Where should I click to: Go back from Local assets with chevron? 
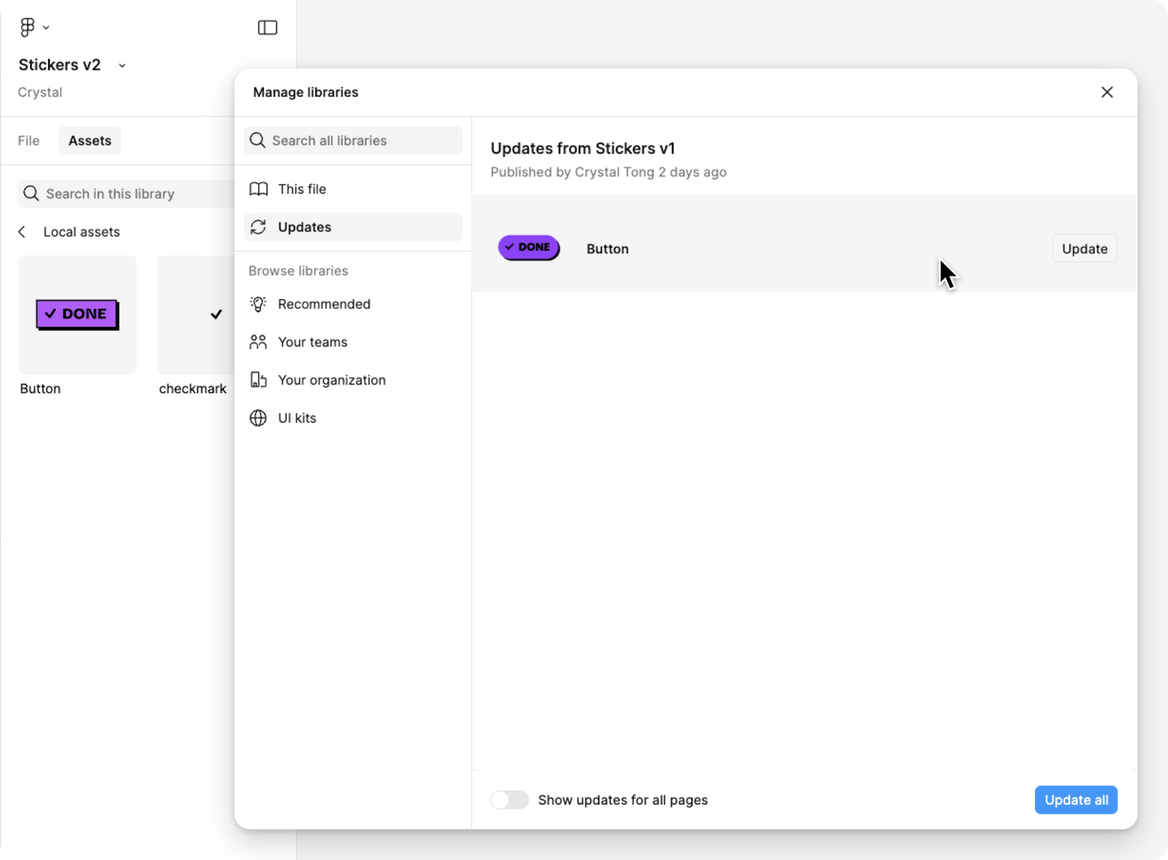tap(22, 232)
